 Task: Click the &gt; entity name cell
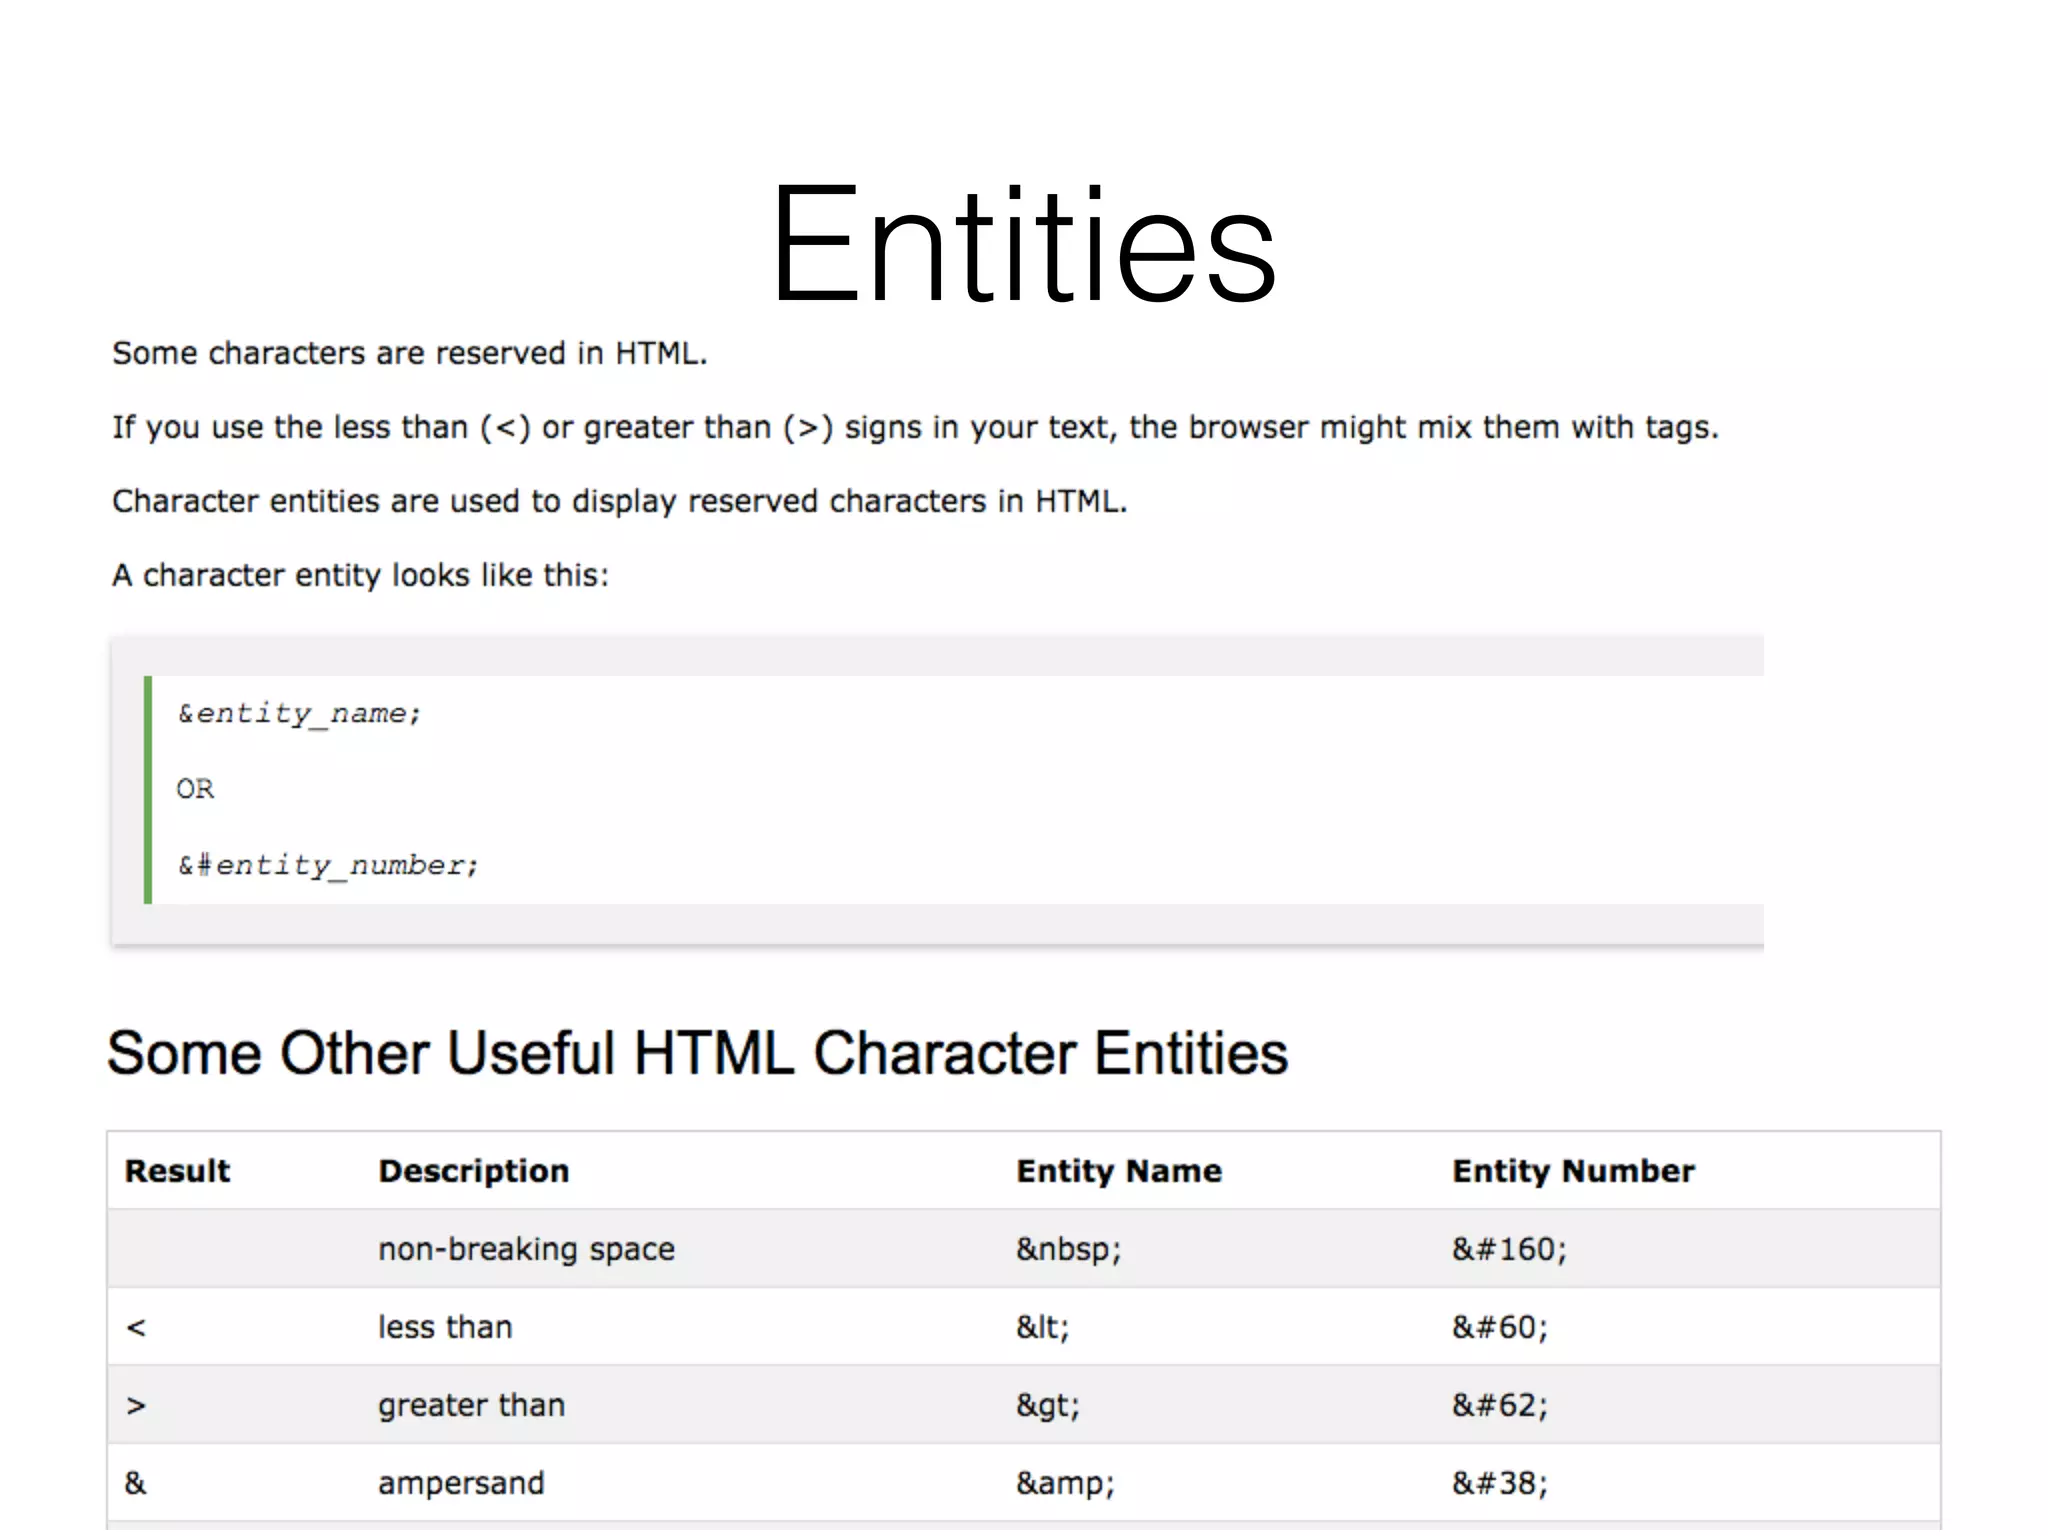click(1046, 1404)
